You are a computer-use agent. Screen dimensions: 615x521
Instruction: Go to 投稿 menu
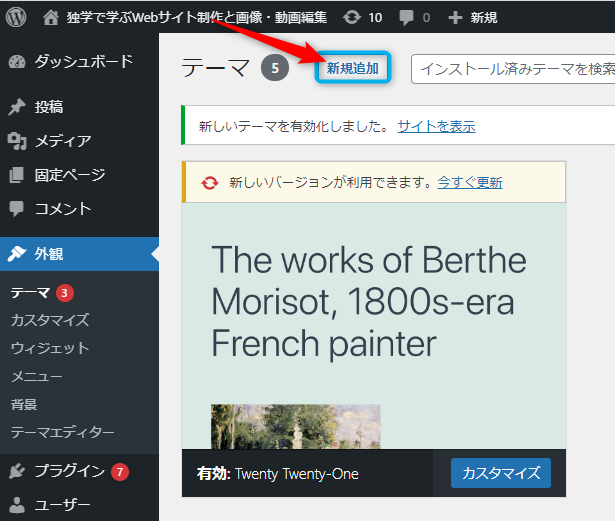[x=49, y=107]
